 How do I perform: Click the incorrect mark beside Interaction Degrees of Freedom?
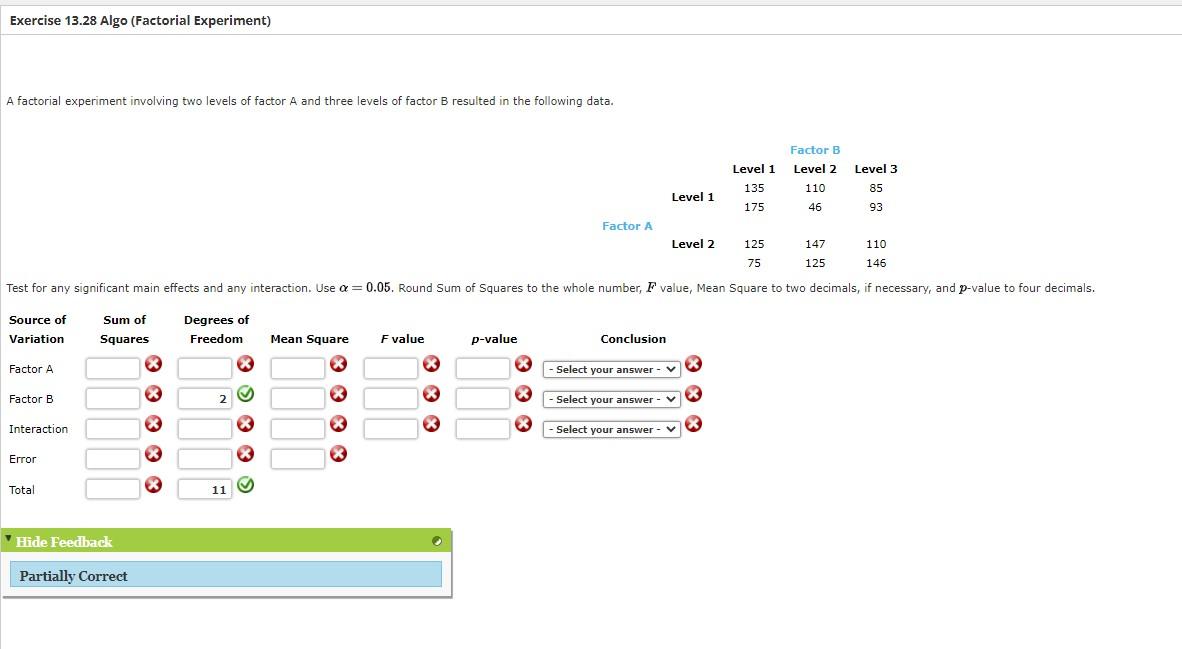pyautogui.click(x=246, y=424)
